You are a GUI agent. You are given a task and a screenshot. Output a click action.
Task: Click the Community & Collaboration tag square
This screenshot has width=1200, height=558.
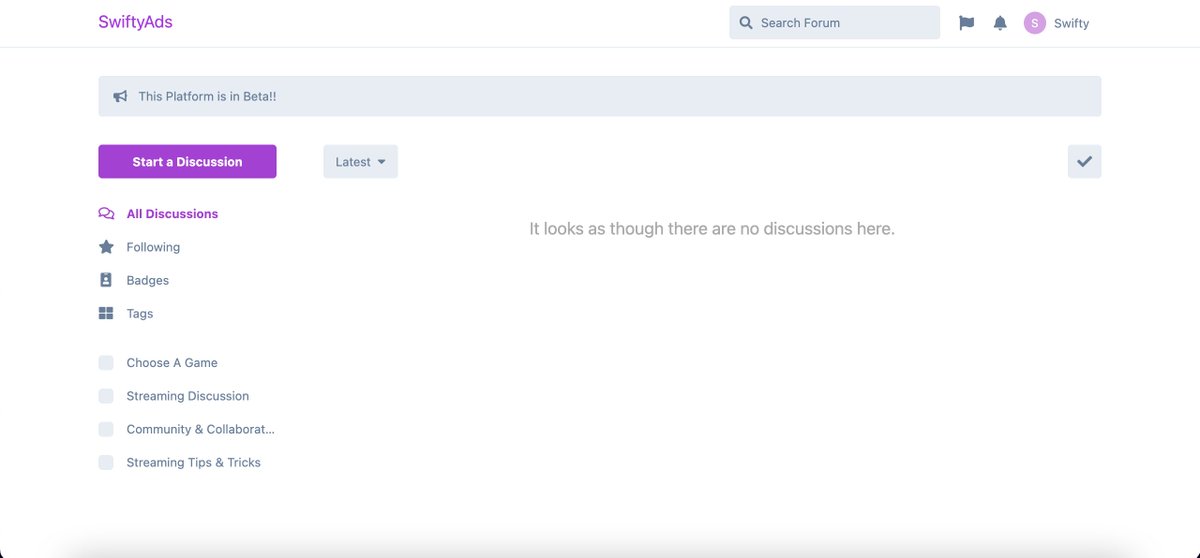pos(106,429)
